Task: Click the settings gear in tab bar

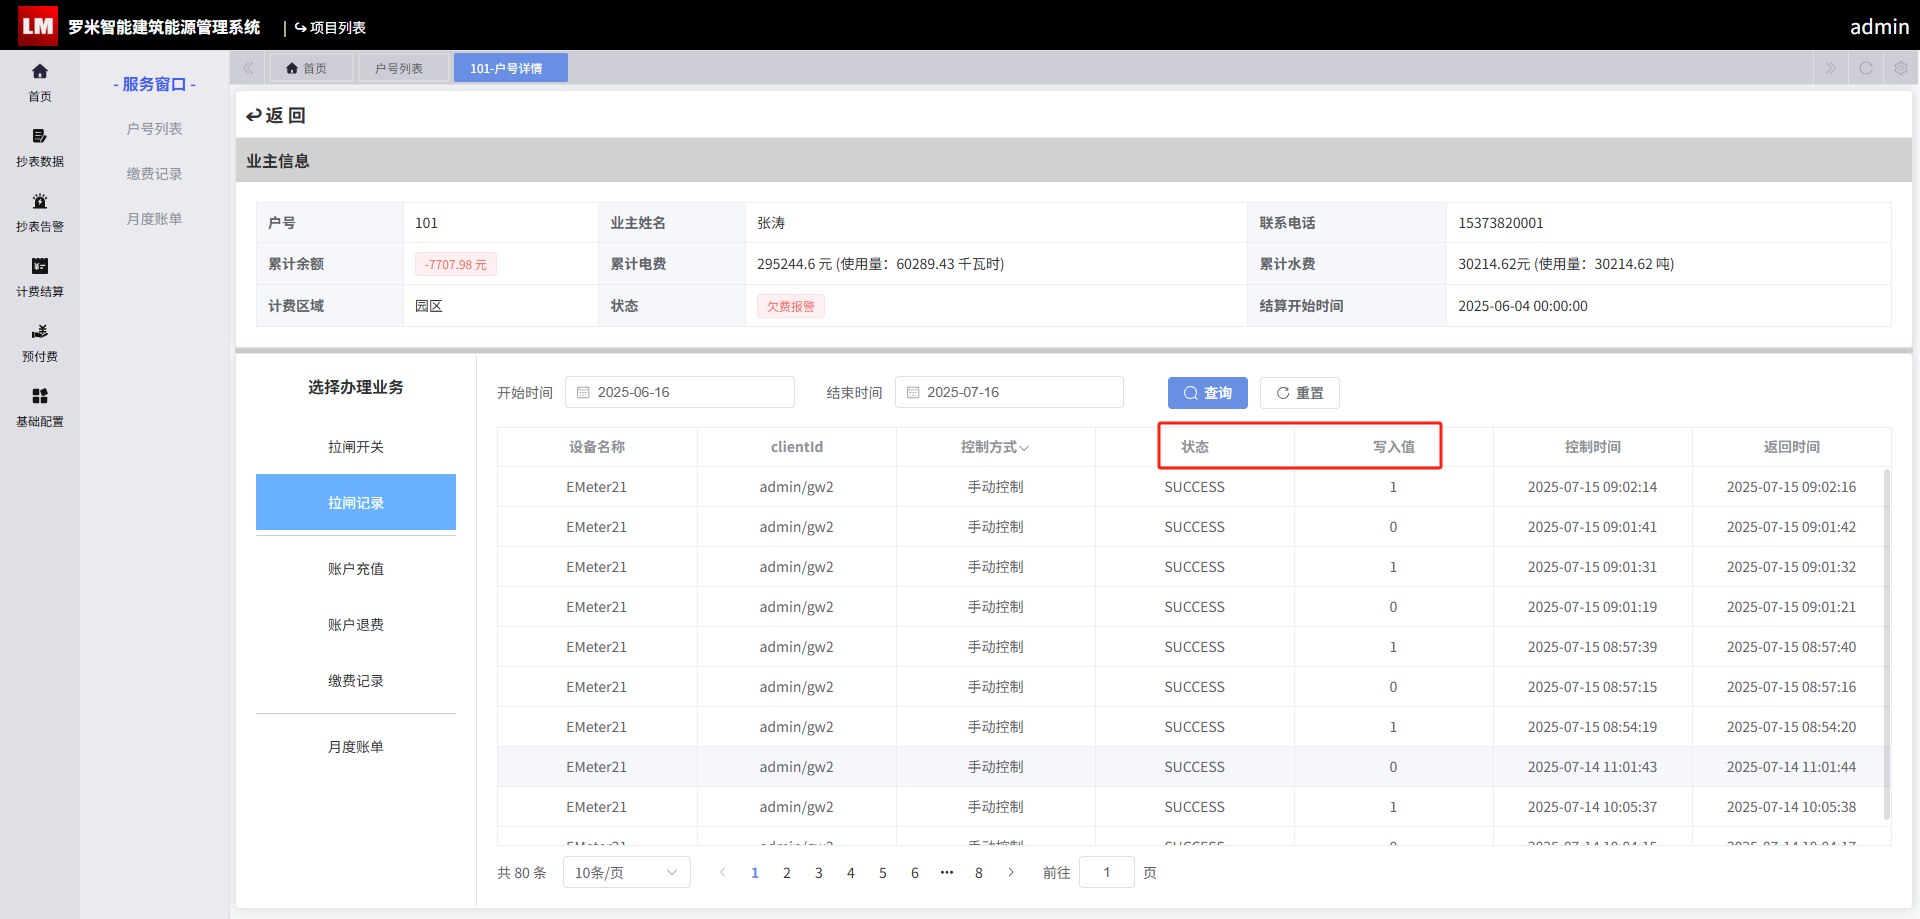Action: (1901, 68)
